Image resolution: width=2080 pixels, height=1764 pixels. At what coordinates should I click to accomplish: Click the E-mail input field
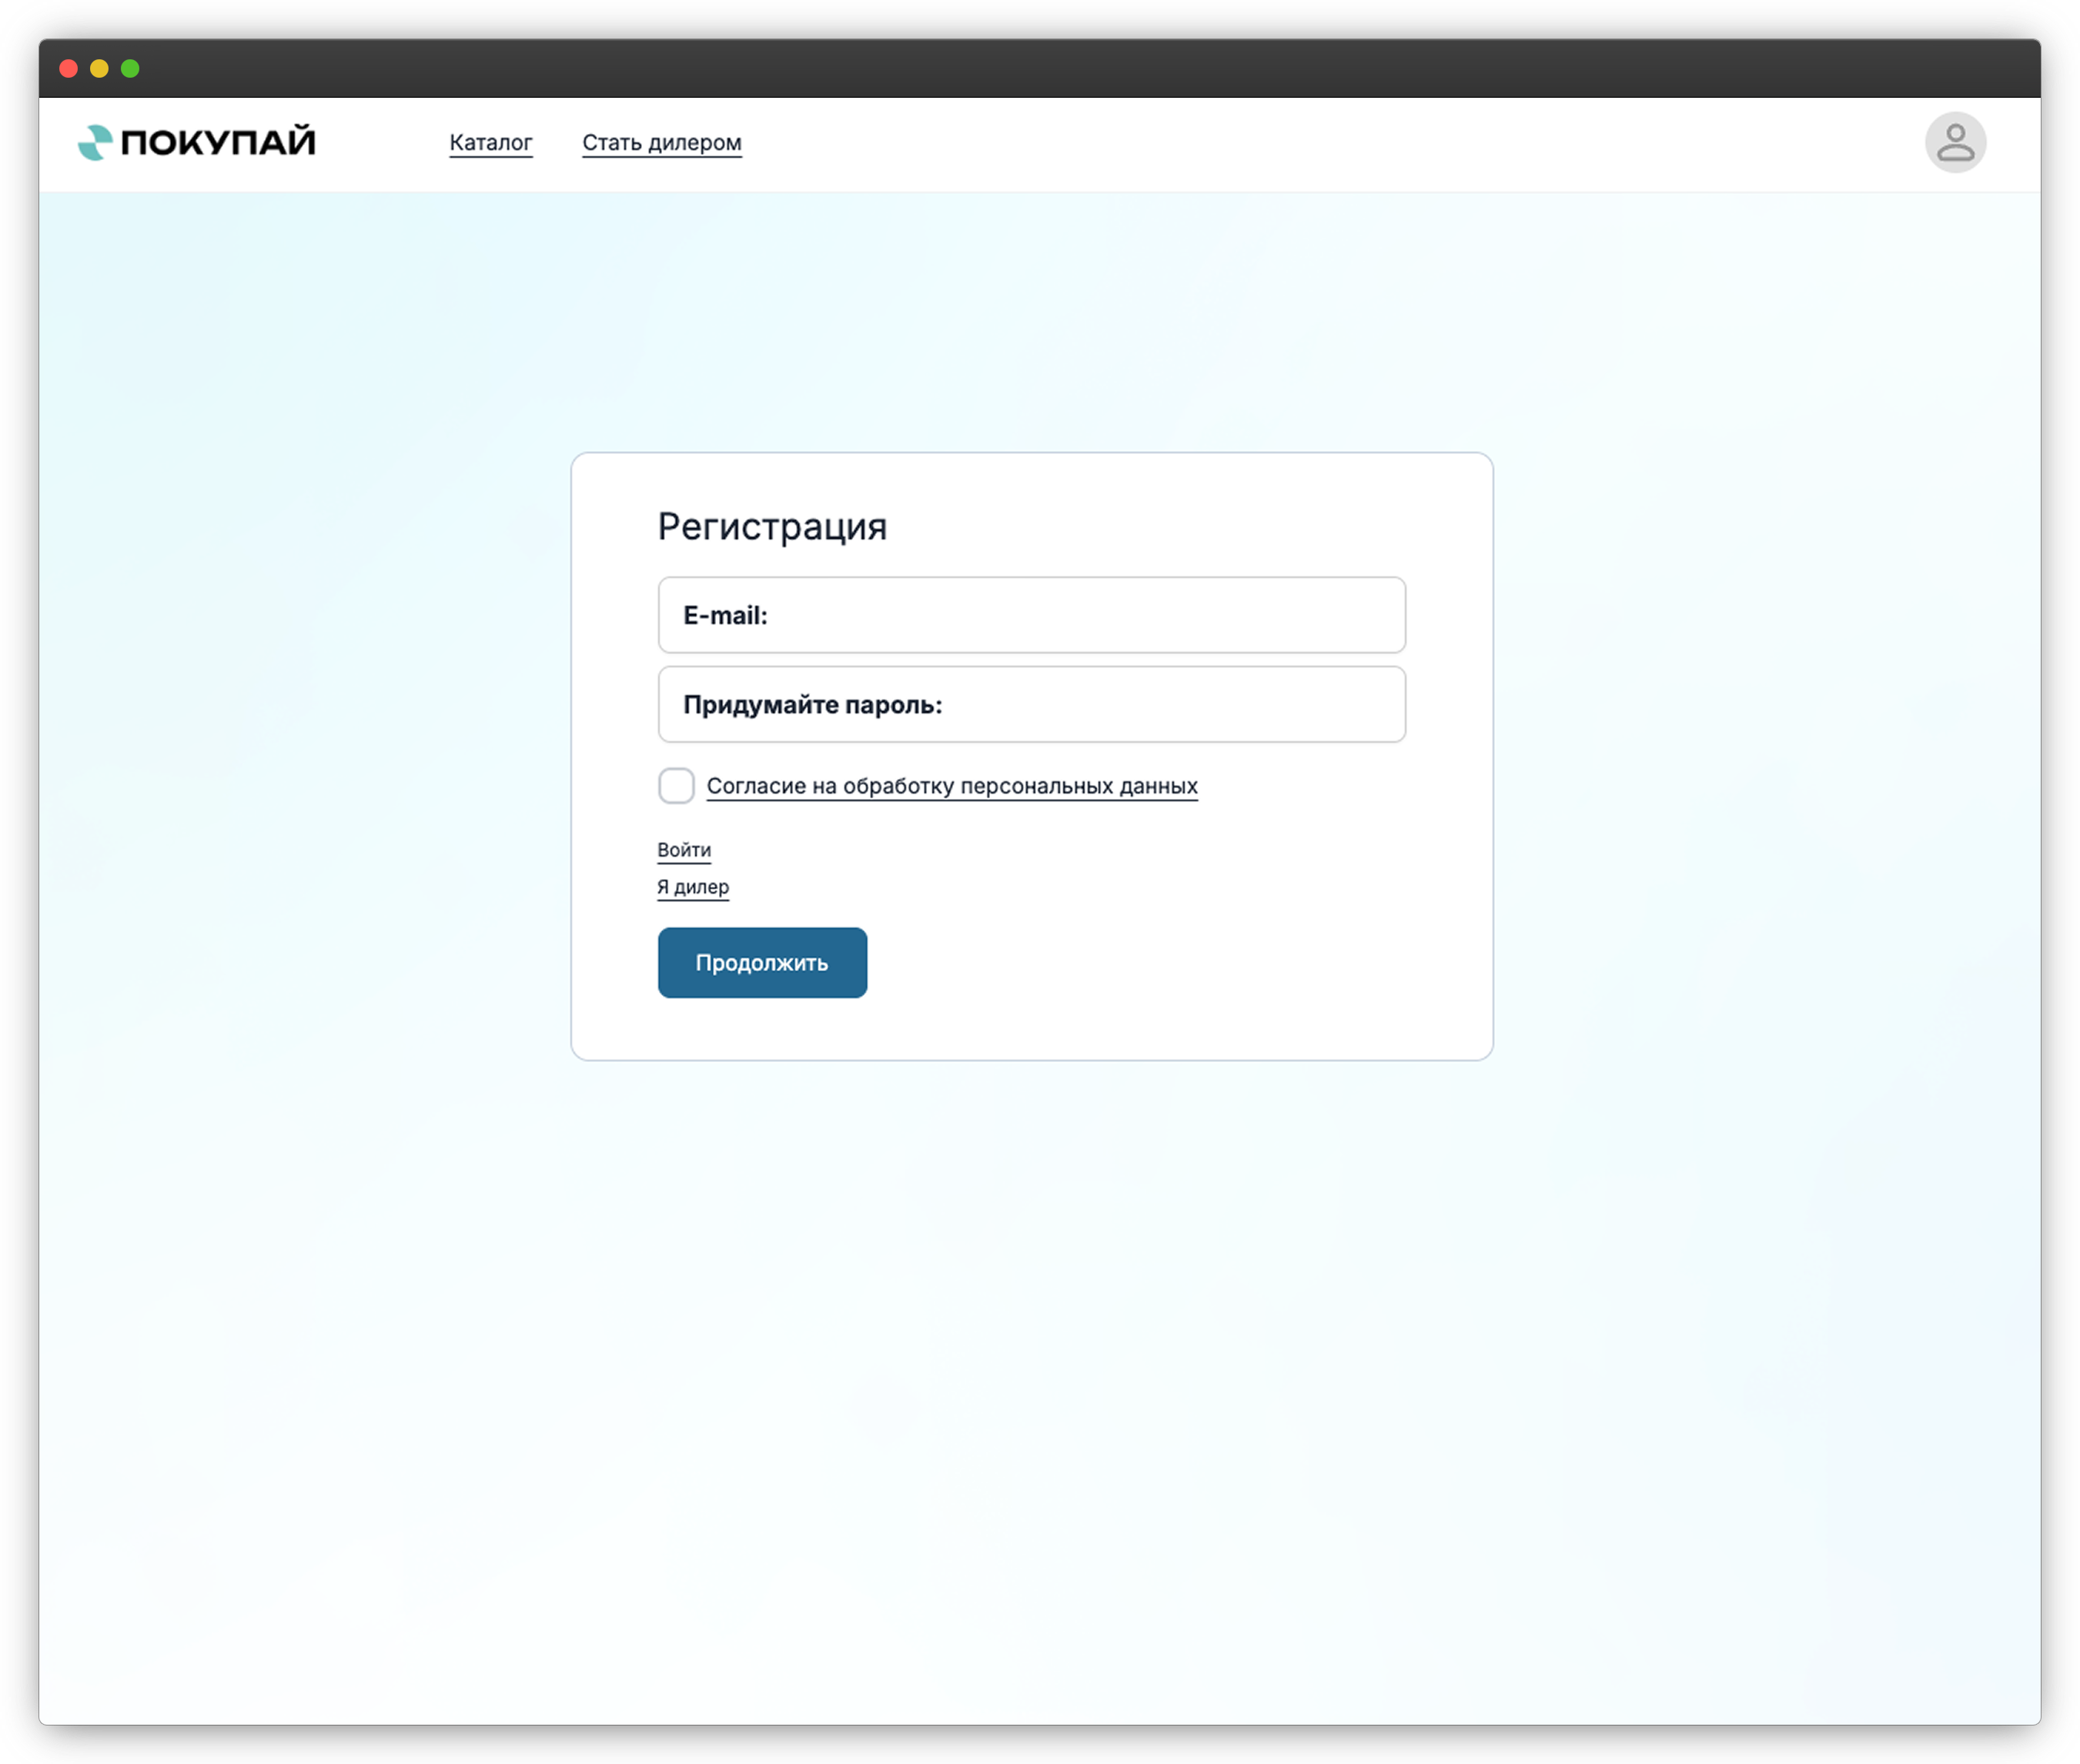(1031, 615)
